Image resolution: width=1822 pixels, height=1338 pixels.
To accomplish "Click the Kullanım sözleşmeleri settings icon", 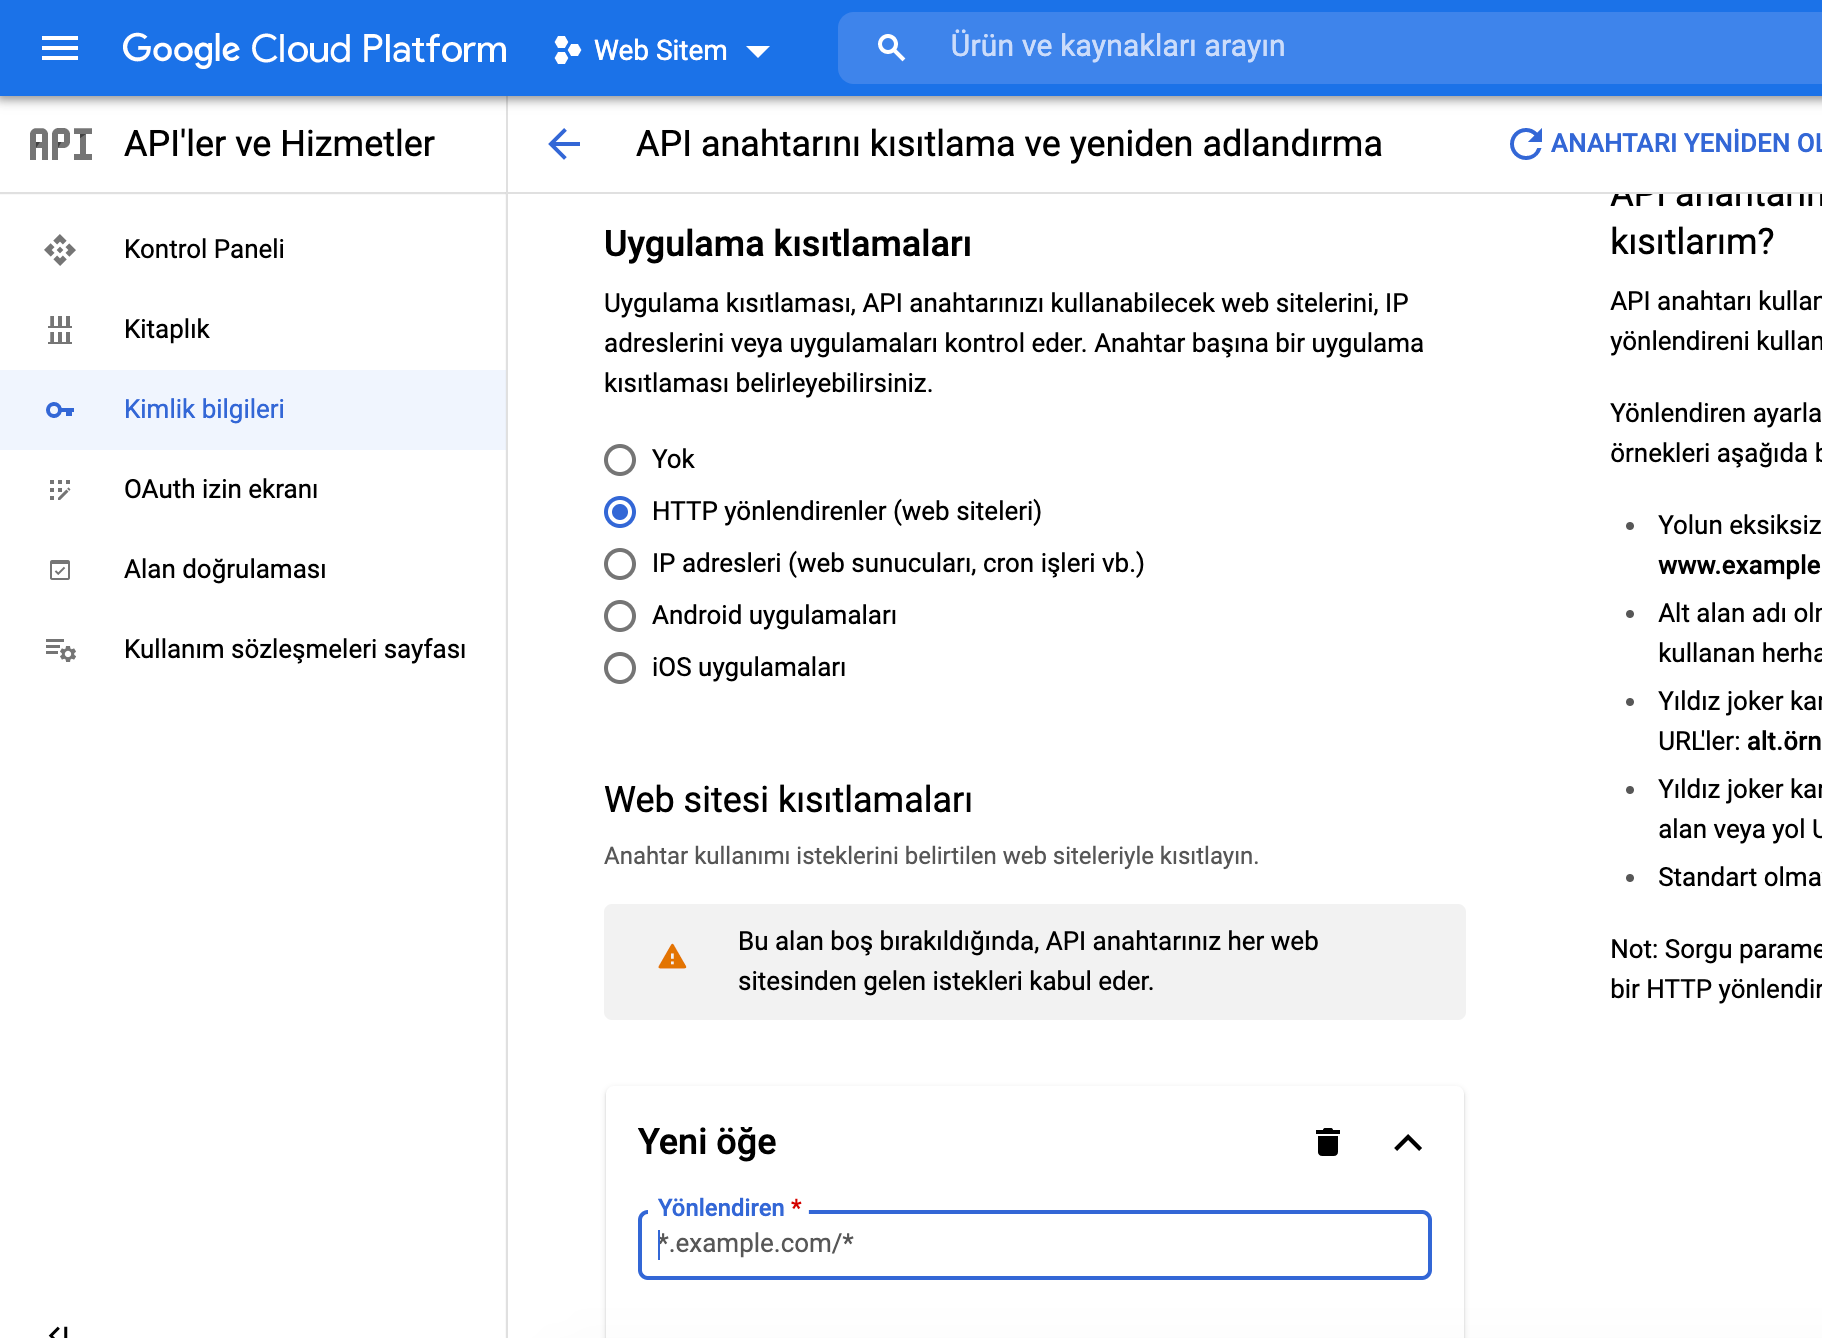I will [60, 650].
